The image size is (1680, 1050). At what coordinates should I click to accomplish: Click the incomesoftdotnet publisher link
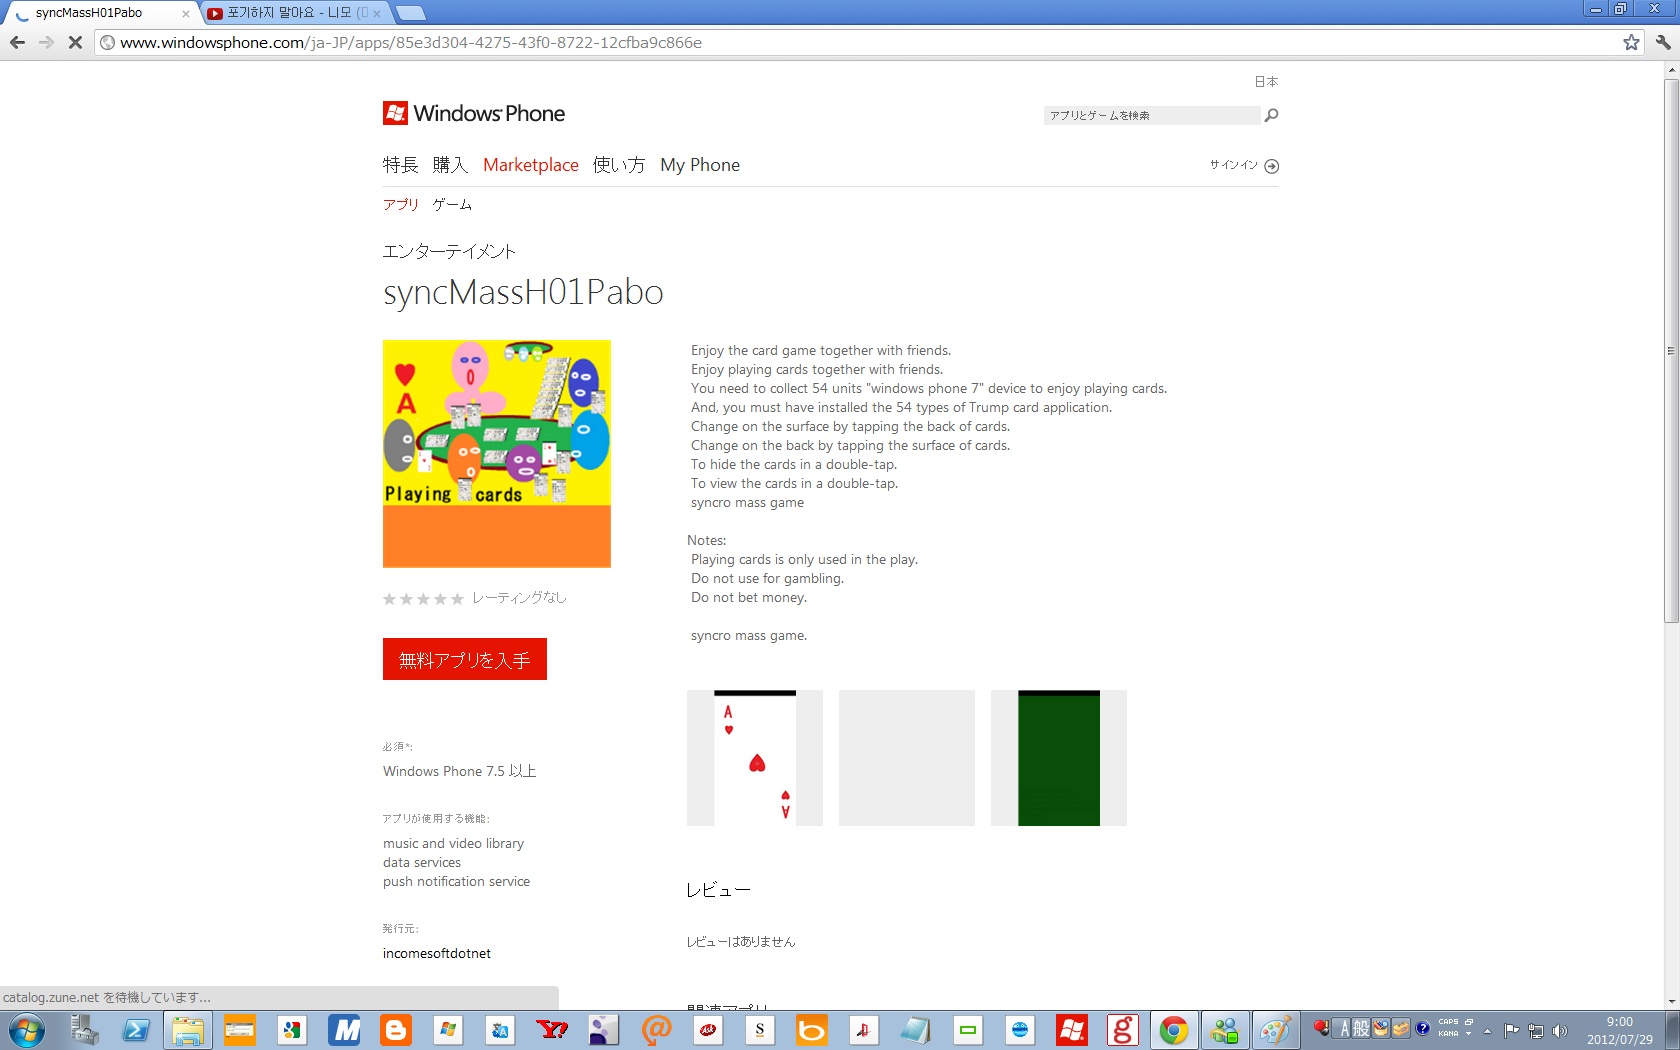437,953
